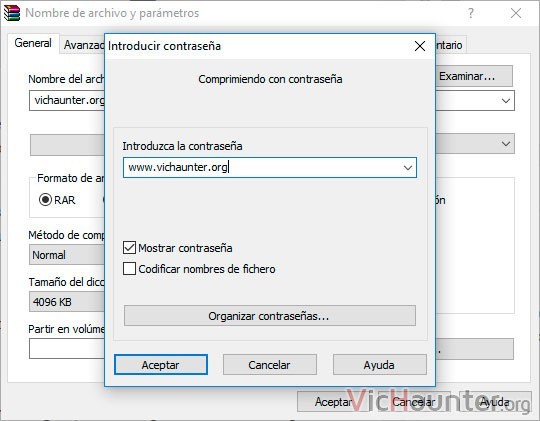Image resolution: width=540 pixels, height=421 pixels.
Task: Click the WinRAR books icon in title bar
Action: [12, 13]
